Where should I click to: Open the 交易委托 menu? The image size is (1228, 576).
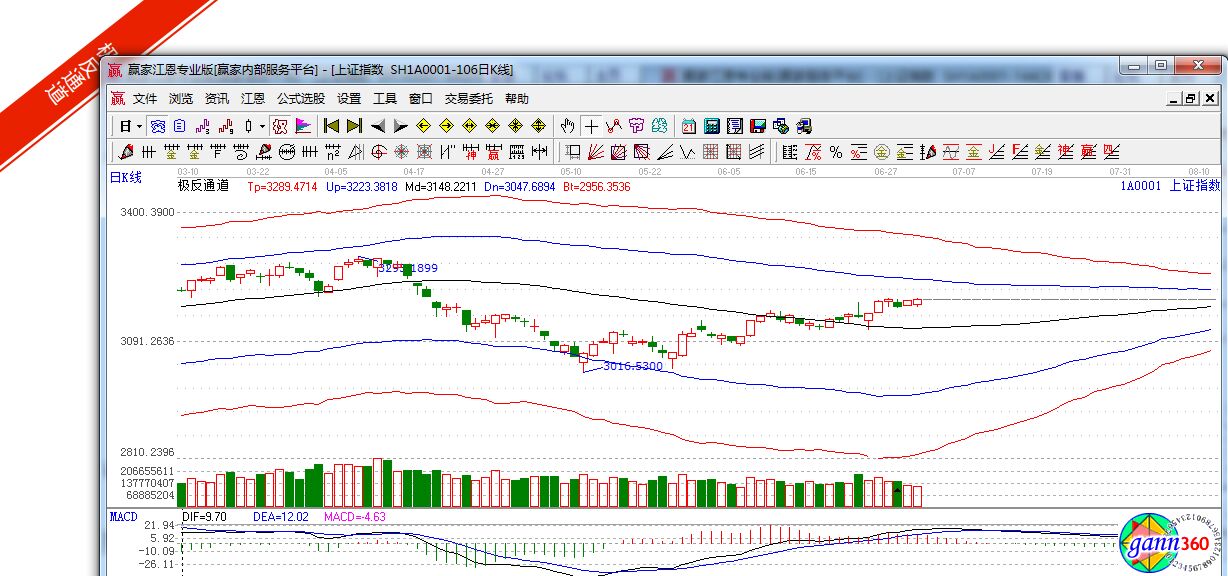[469, 99]
